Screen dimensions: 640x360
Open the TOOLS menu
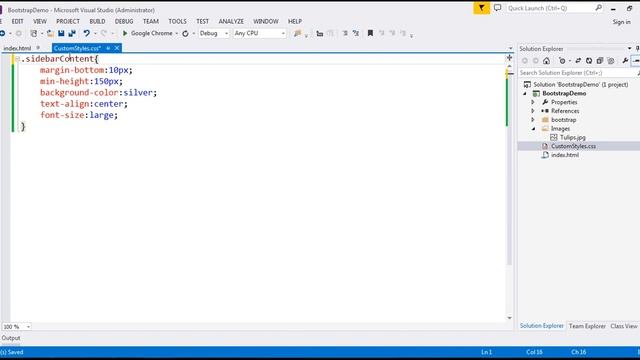(x=177, y=21)
